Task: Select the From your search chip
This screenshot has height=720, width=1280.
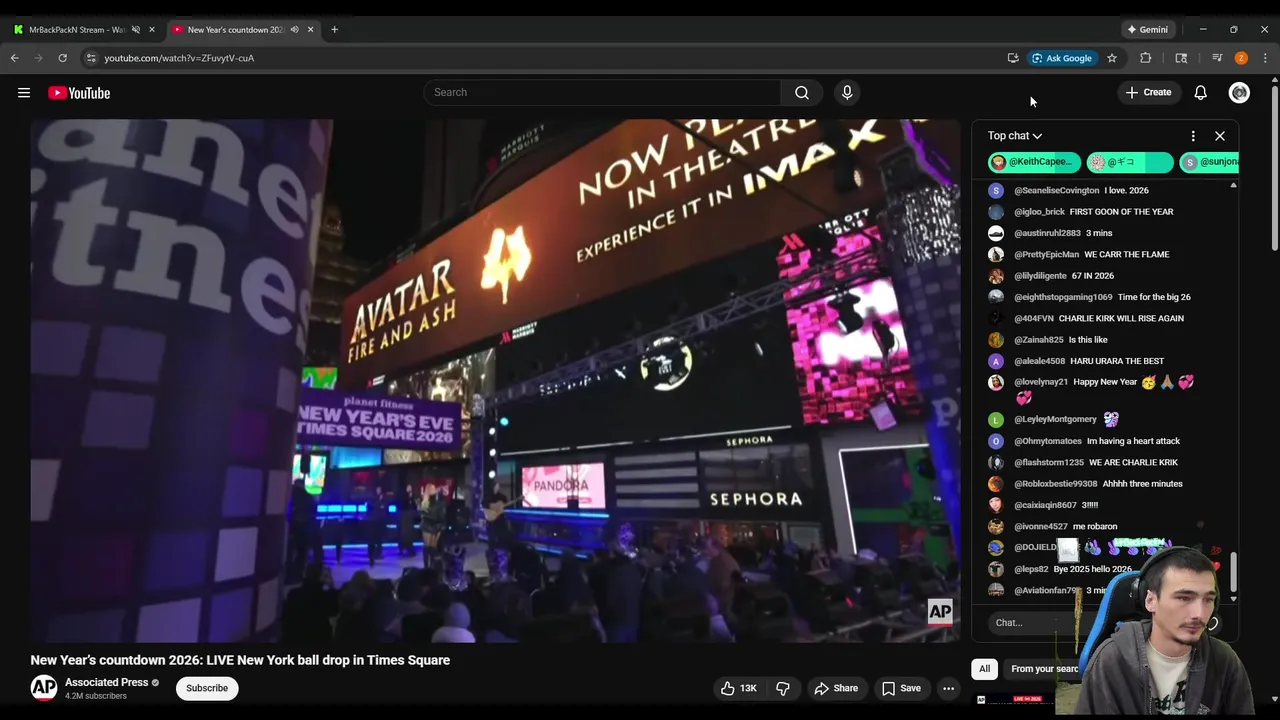Action: click(1042, 669)
